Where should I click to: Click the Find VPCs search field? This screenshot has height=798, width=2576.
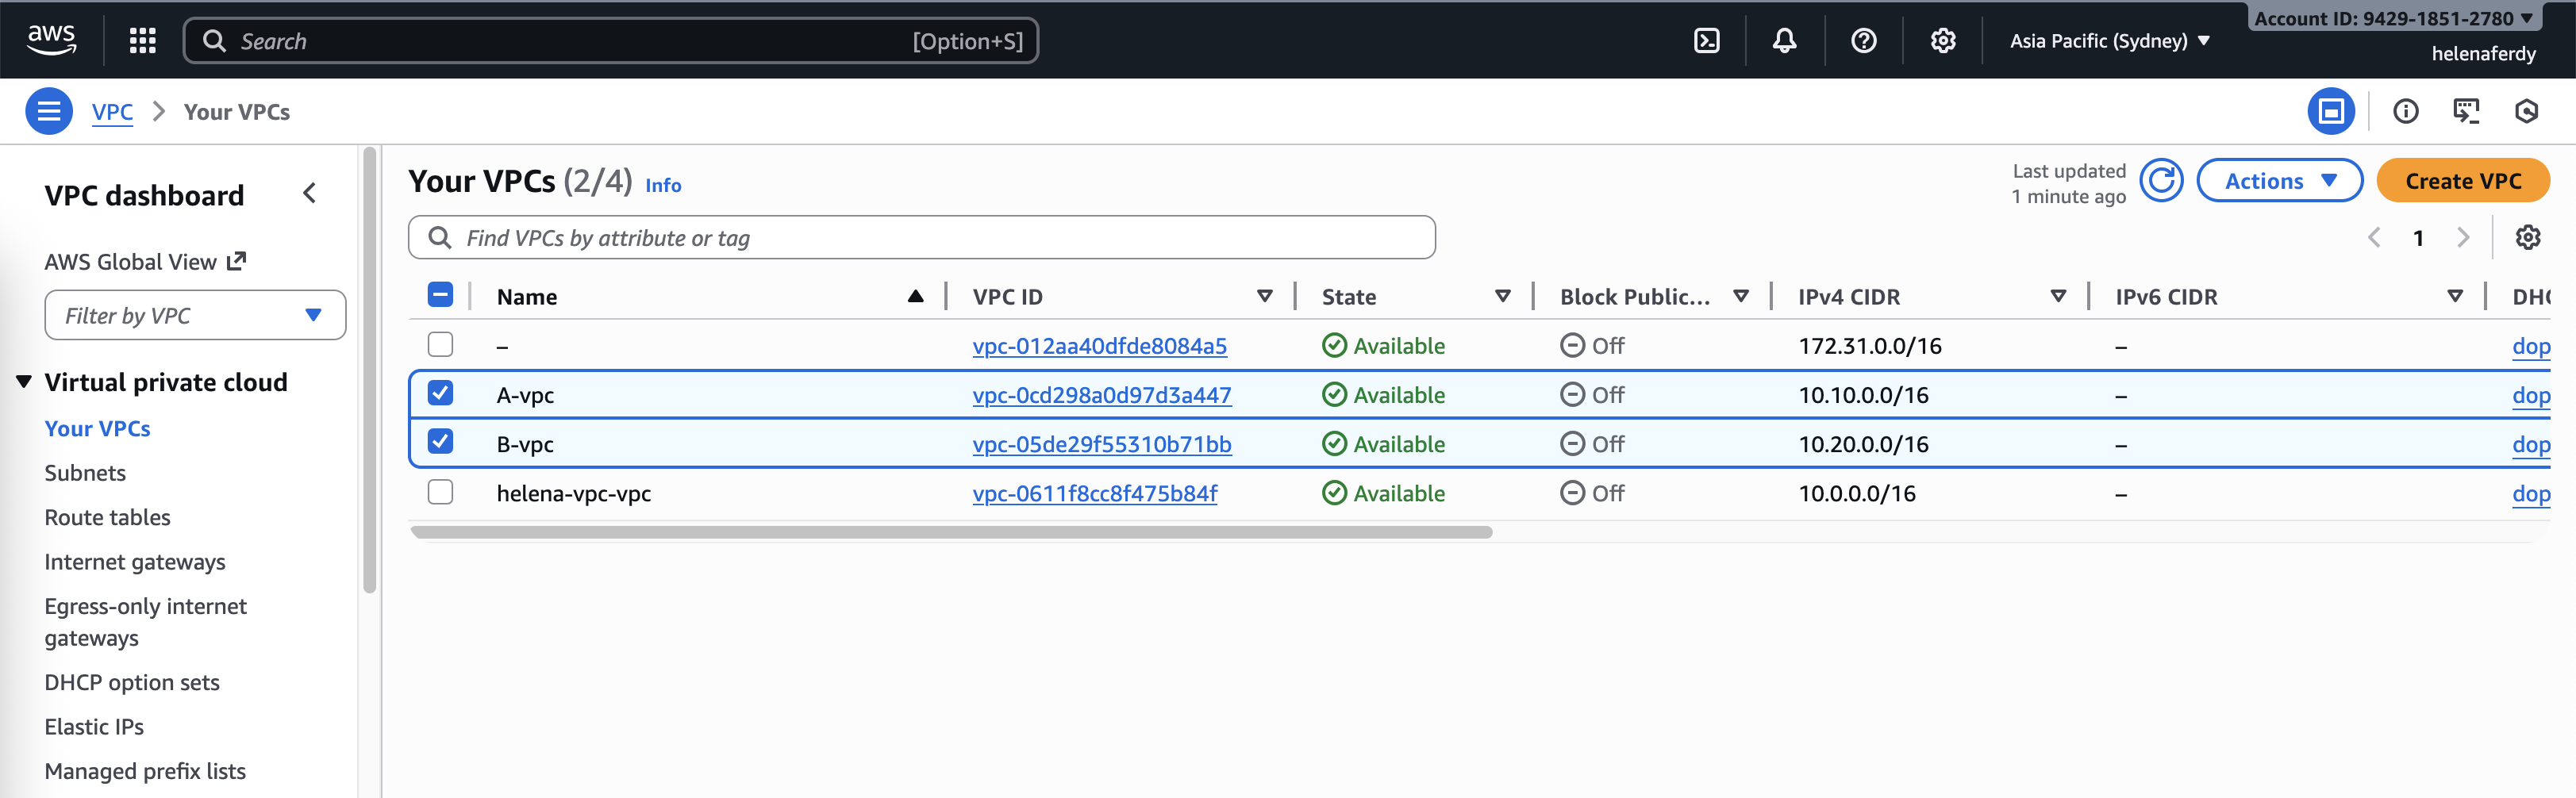click(x=920, y=238)
